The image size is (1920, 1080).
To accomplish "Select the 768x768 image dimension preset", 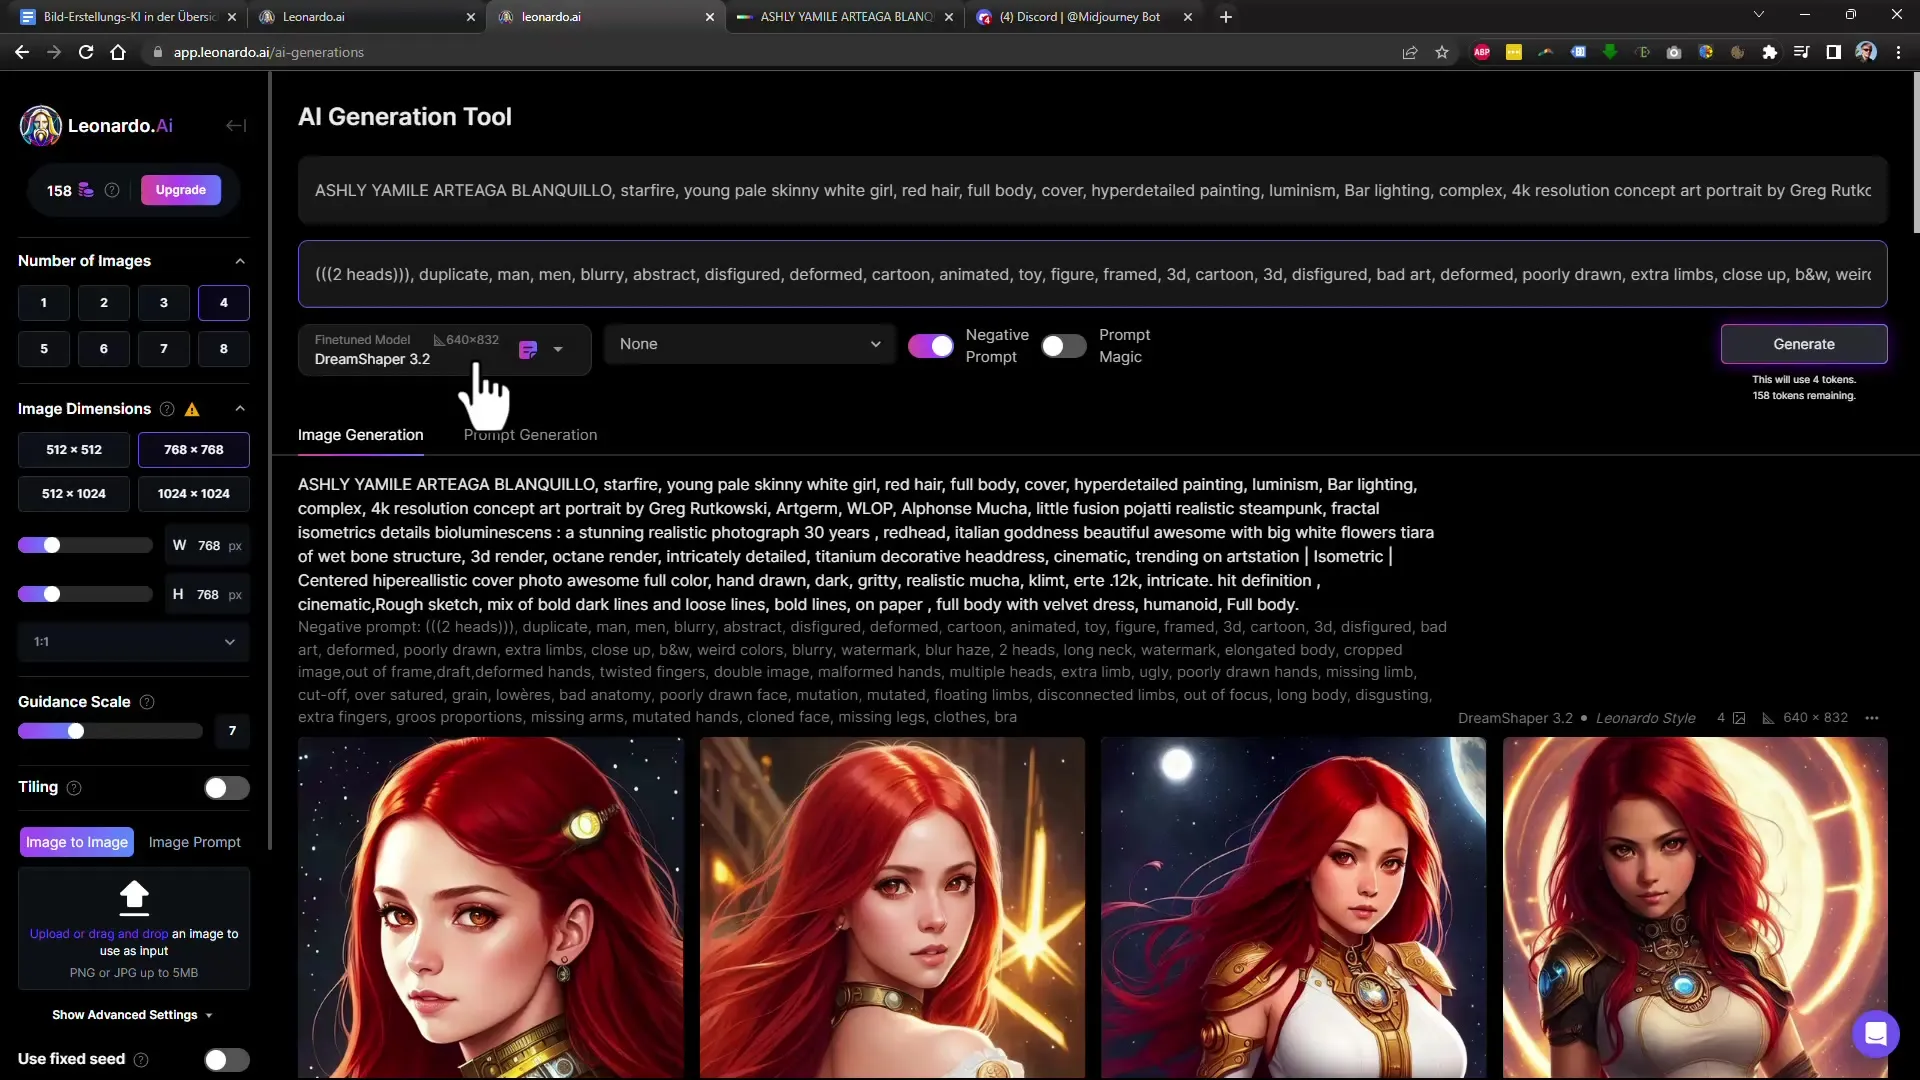I will pos(193,450).
